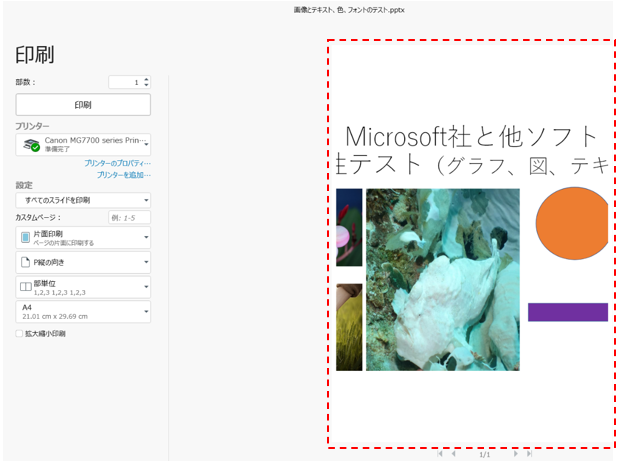The image size is (629, 466).
Task: Go to next preview page arrow
Action: [x=516, y=454]
